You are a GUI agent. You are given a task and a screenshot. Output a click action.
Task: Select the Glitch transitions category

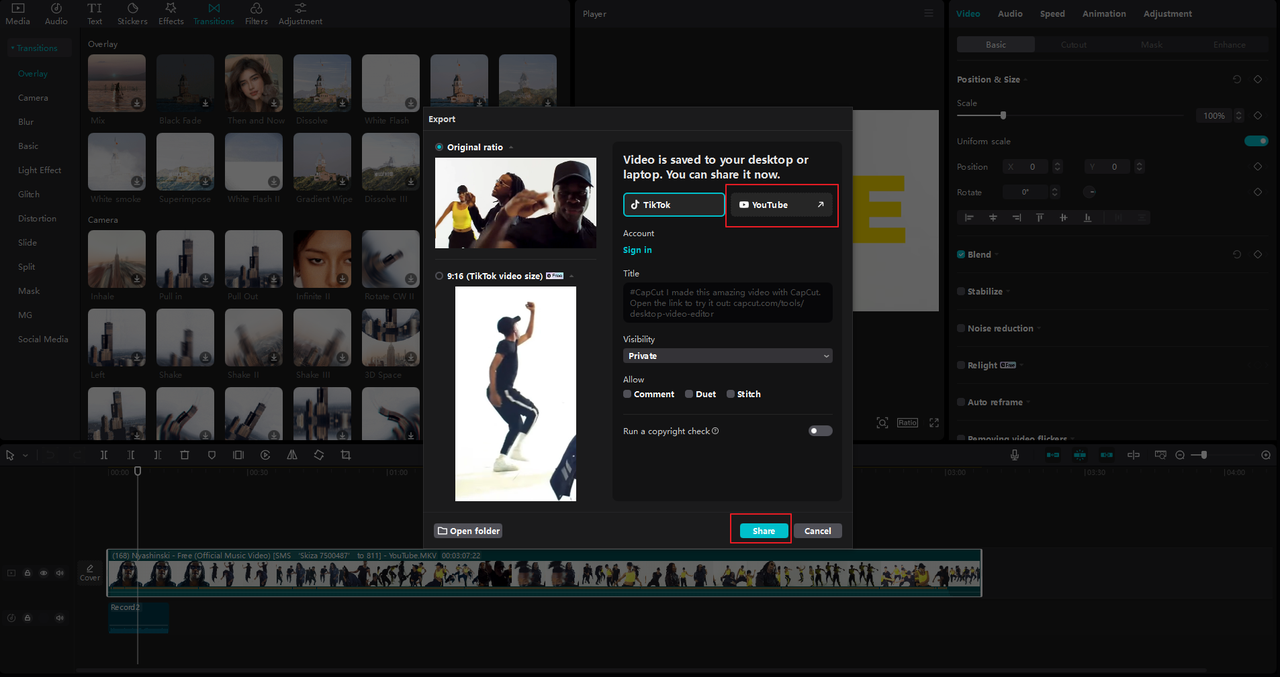coord(29,194)
